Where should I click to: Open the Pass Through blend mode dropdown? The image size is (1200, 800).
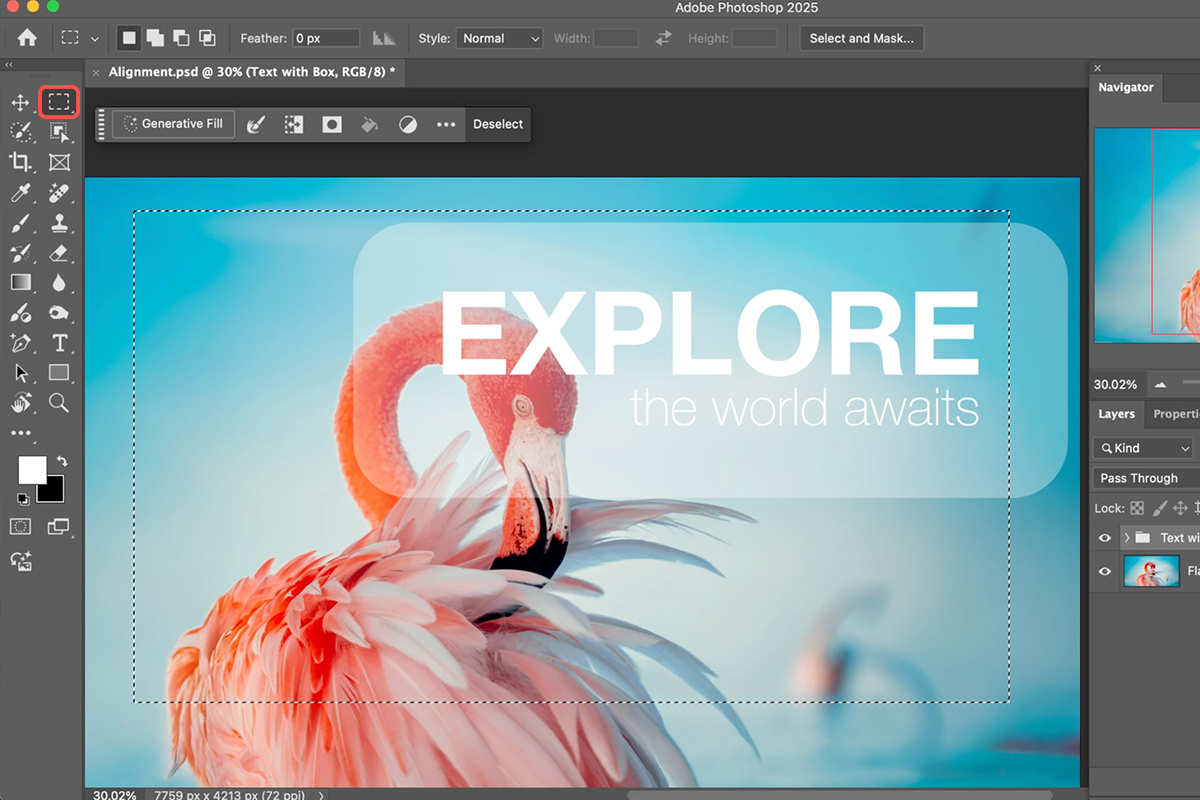click(1142, 478)
